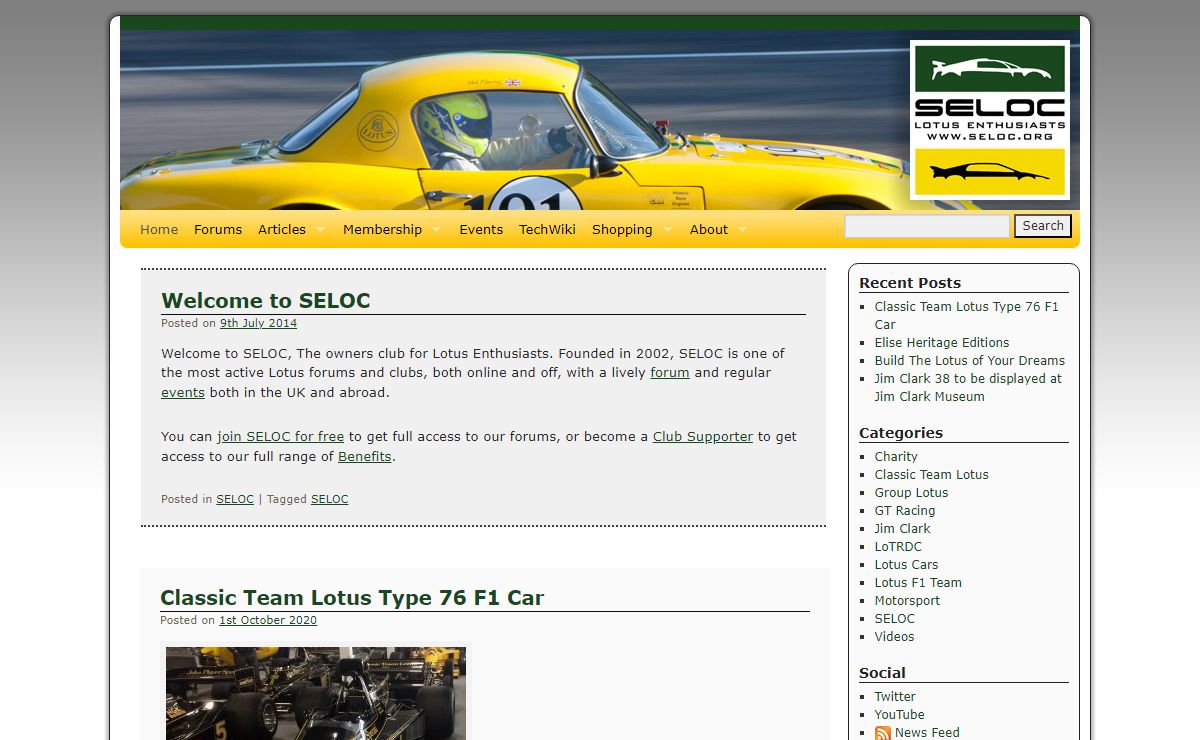
Task: Open the Articles menu item
Action: (282, 229)
